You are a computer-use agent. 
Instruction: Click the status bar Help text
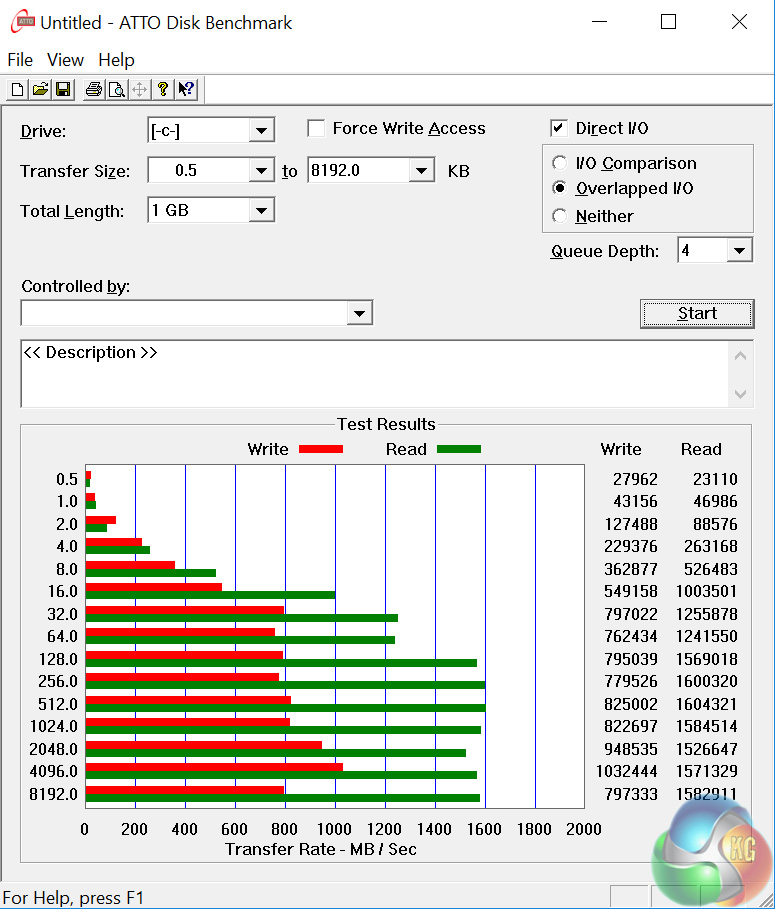[73, 898]
